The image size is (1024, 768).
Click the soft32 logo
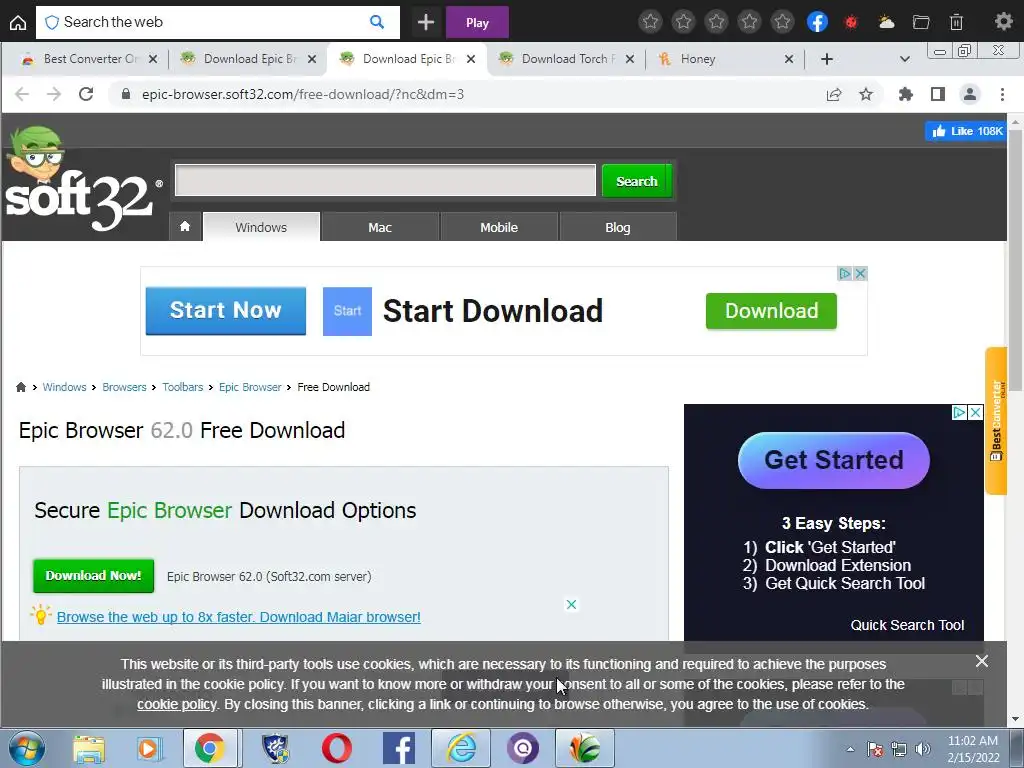(82, 180)
